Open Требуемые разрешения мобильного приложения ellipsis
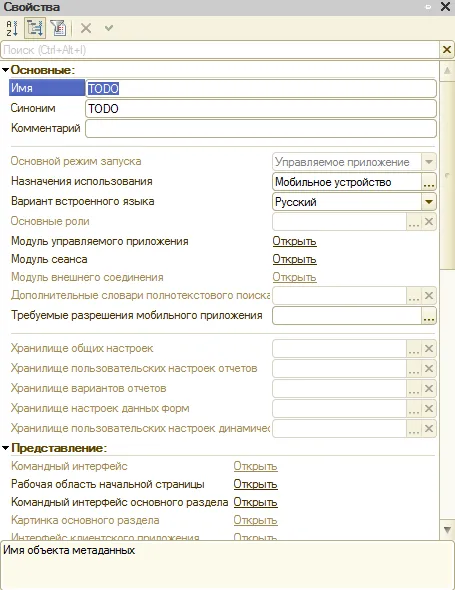This screenshot has width=455, height=590. (429, 316)
